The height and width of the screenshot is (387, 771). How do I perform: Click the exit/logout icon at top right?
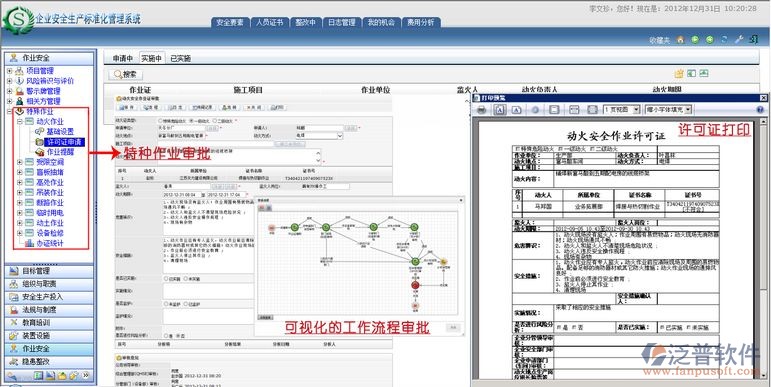click(753, 40)
